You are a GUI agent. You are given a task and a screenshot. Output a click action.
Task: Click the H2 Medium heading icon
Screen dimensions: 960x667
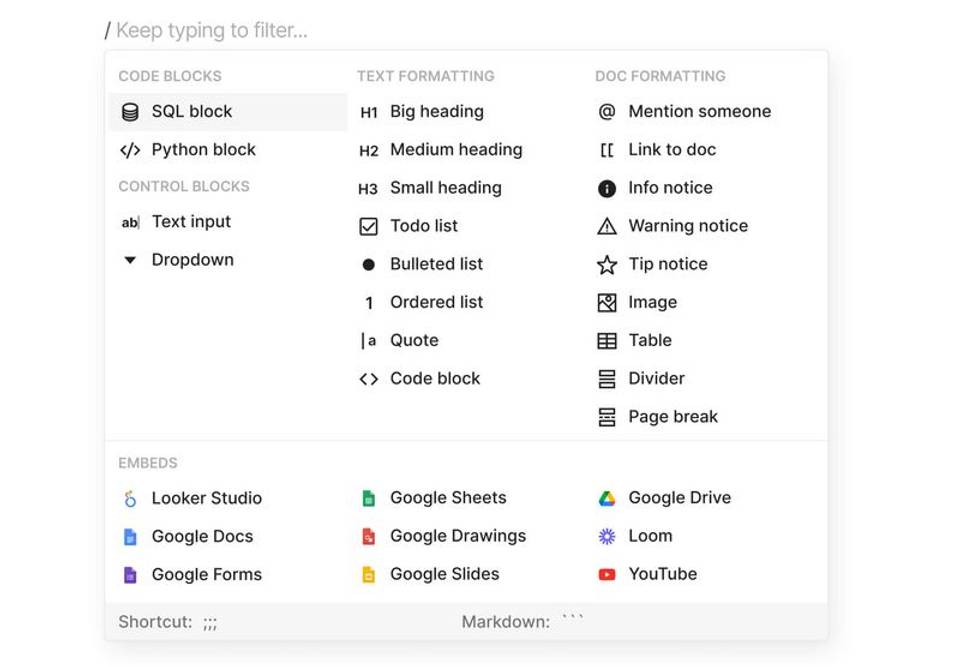coord(369,151)
